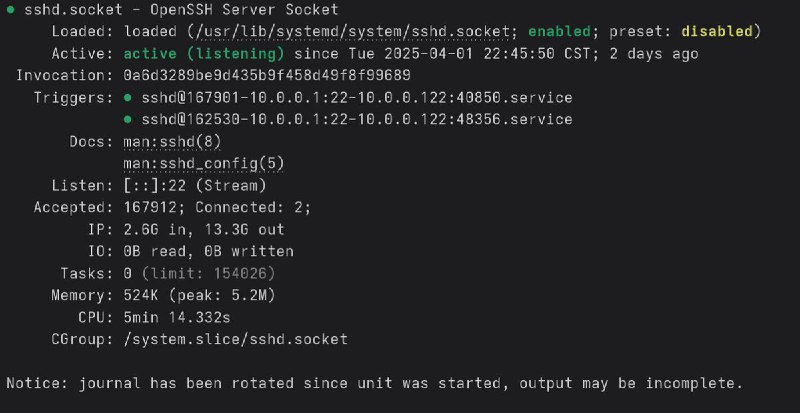Click the CPU time "5min 14.332s"

point(184,317)
